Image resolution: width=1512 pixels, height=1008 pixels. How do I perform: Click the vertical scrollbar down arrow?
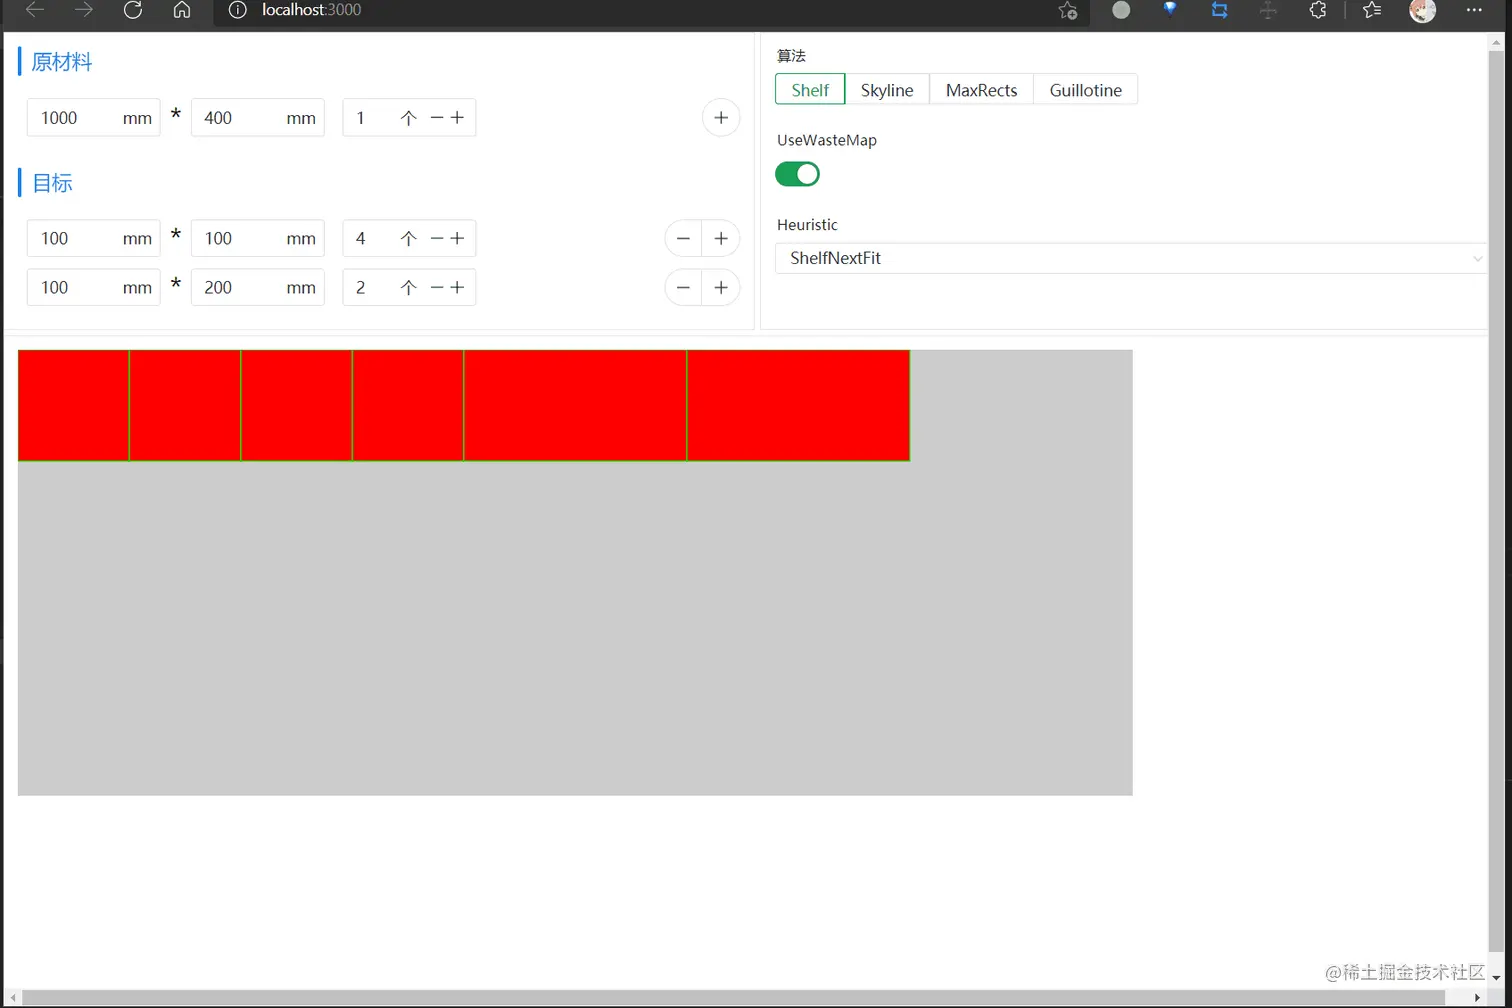(x=1497, y=978)
